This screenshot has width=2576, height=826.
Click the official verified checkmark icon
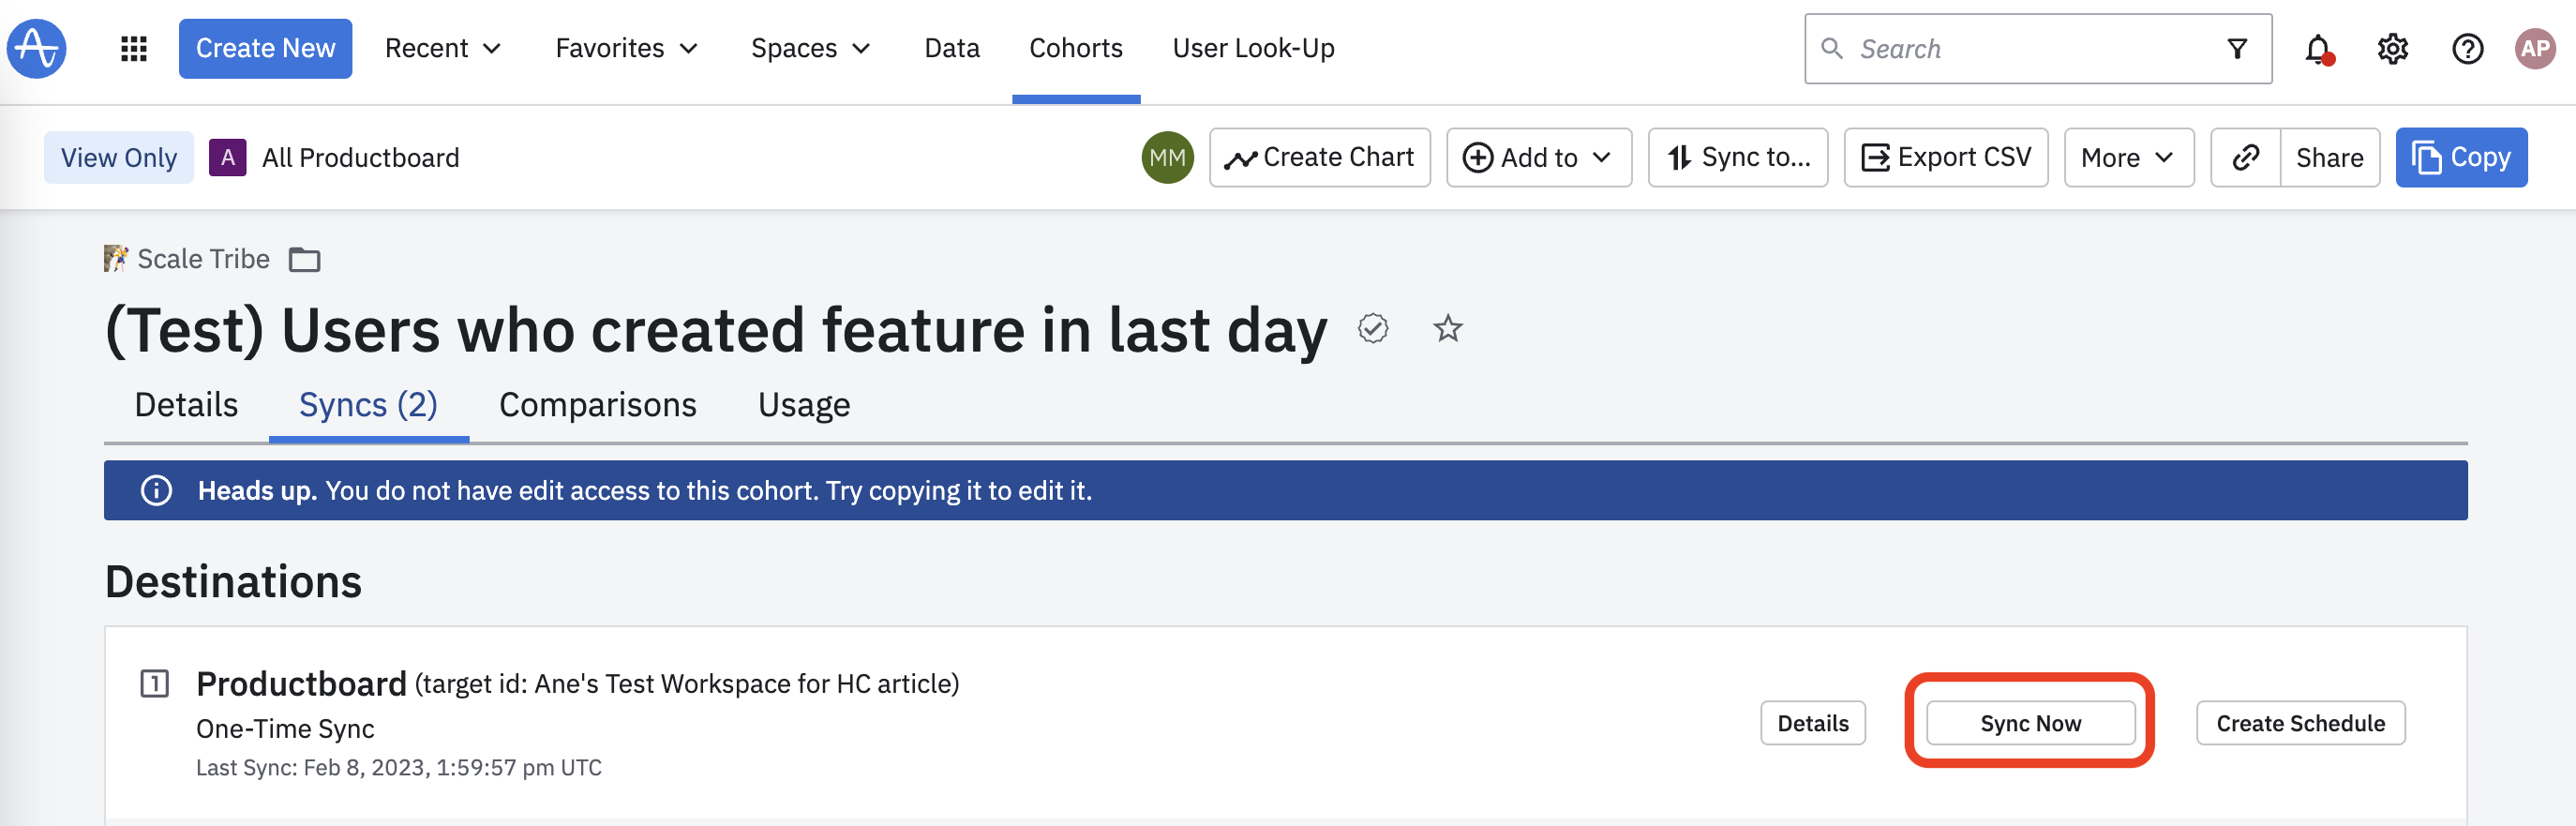1373,328
